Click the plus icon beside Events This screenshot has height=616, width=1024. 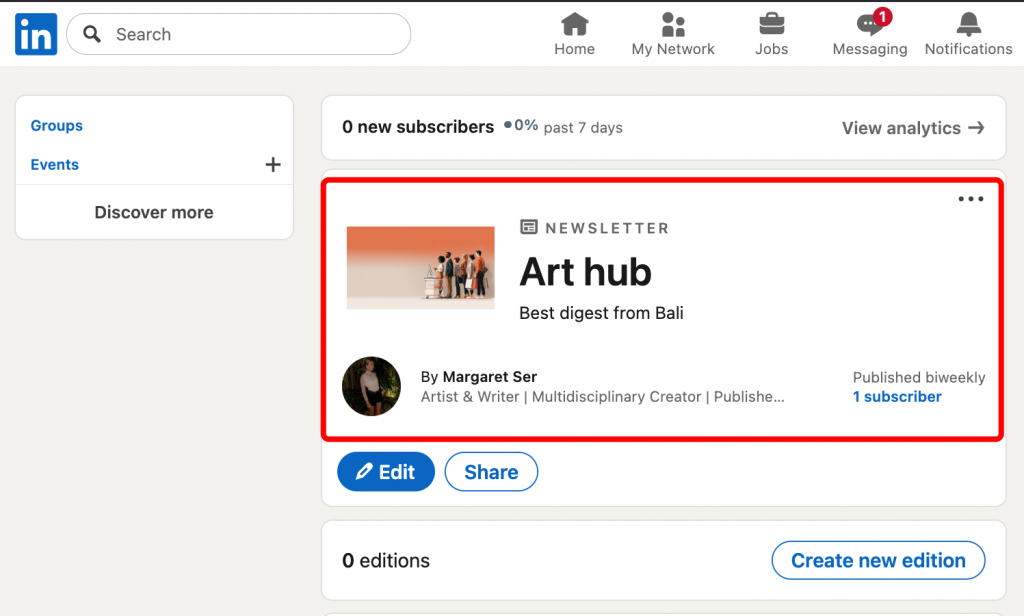coord(272,165)
